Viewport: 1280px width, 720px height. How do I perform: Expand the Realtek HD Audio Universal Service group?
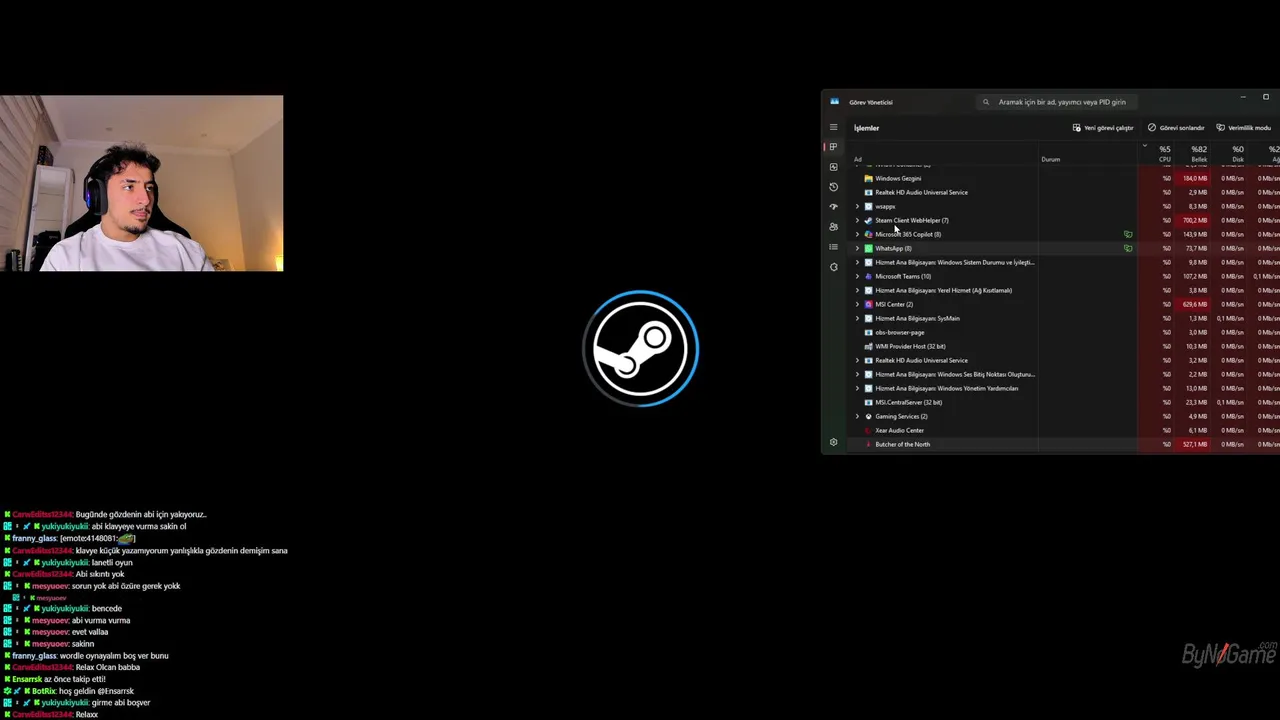tap(857, 360)
